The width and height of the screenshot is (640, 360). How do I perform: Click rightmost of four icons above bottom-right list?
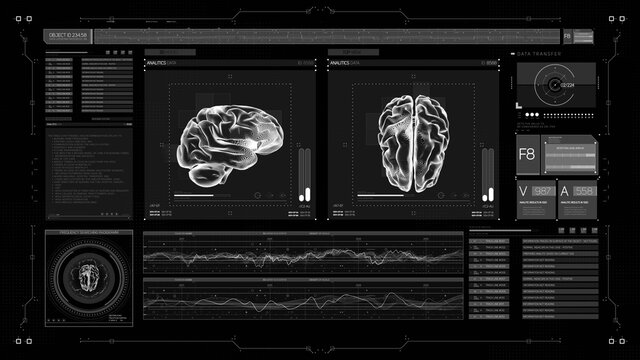tap(594, 231)
